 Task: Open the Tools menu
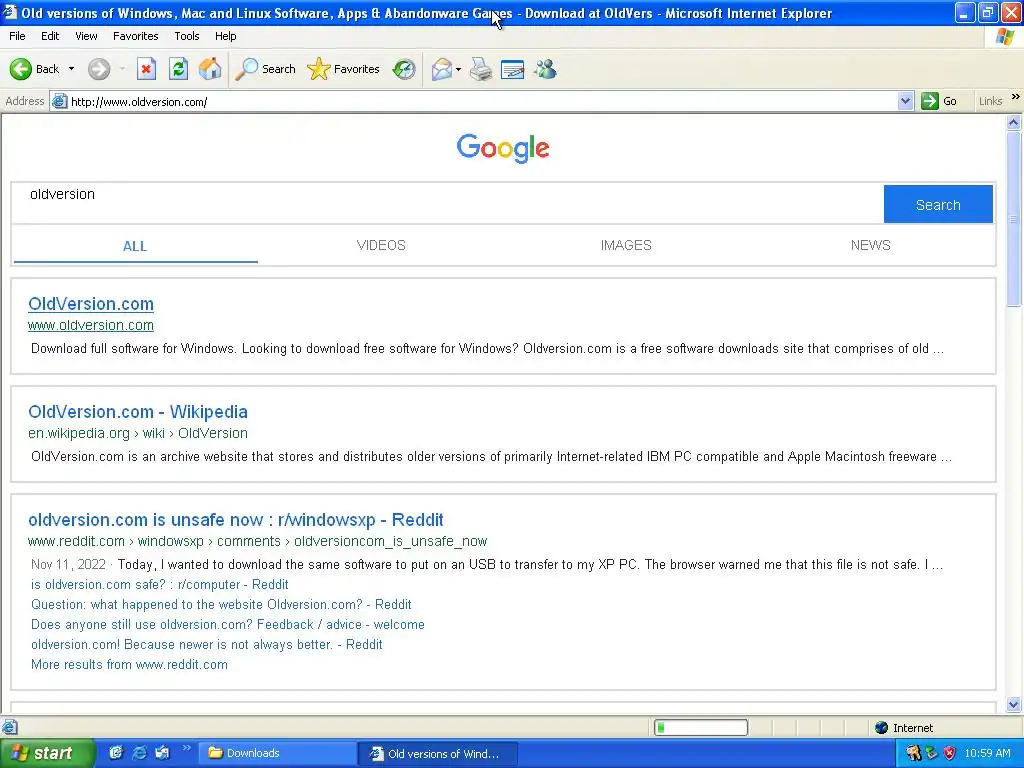[187, 36]
